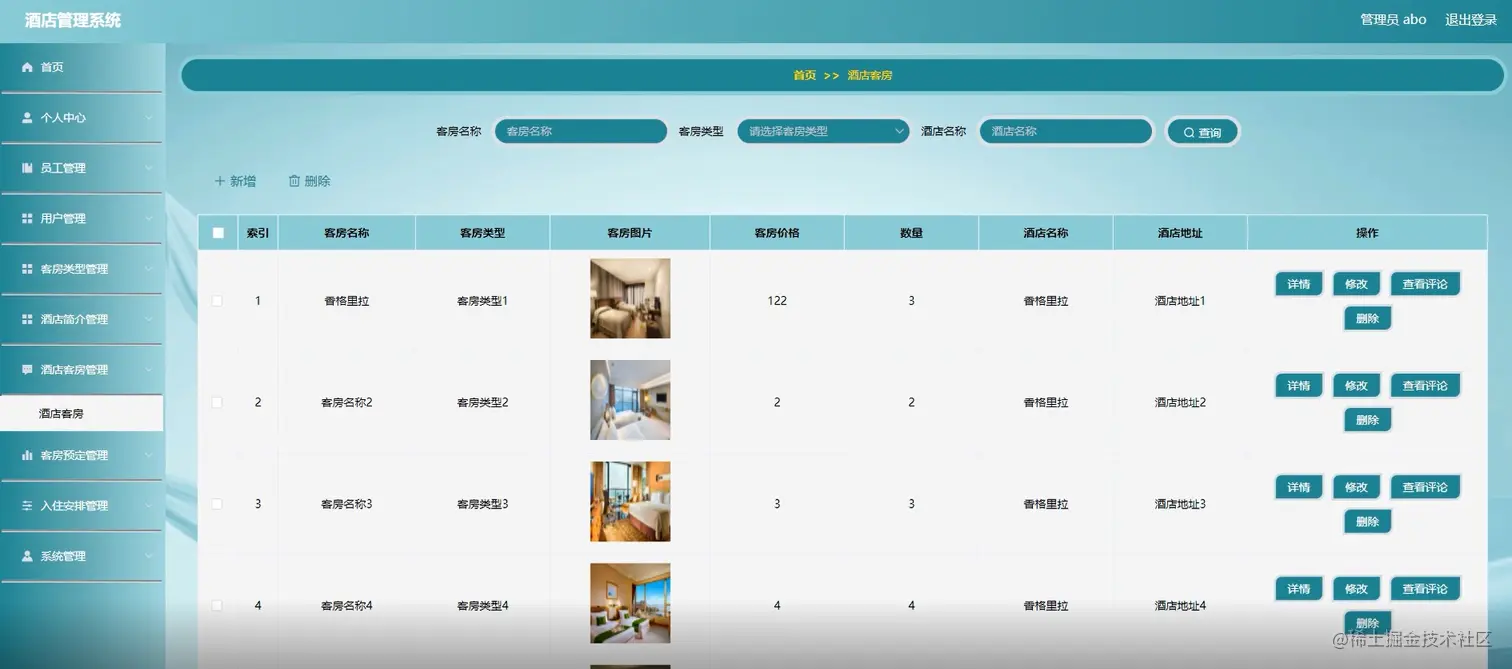Click 修改 for row 客房名称4

(1356, 589)
